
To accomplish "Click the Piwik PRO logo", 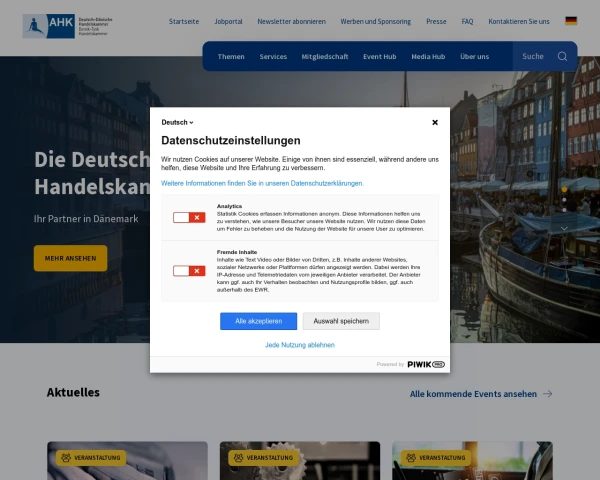I will click(425, 364).
